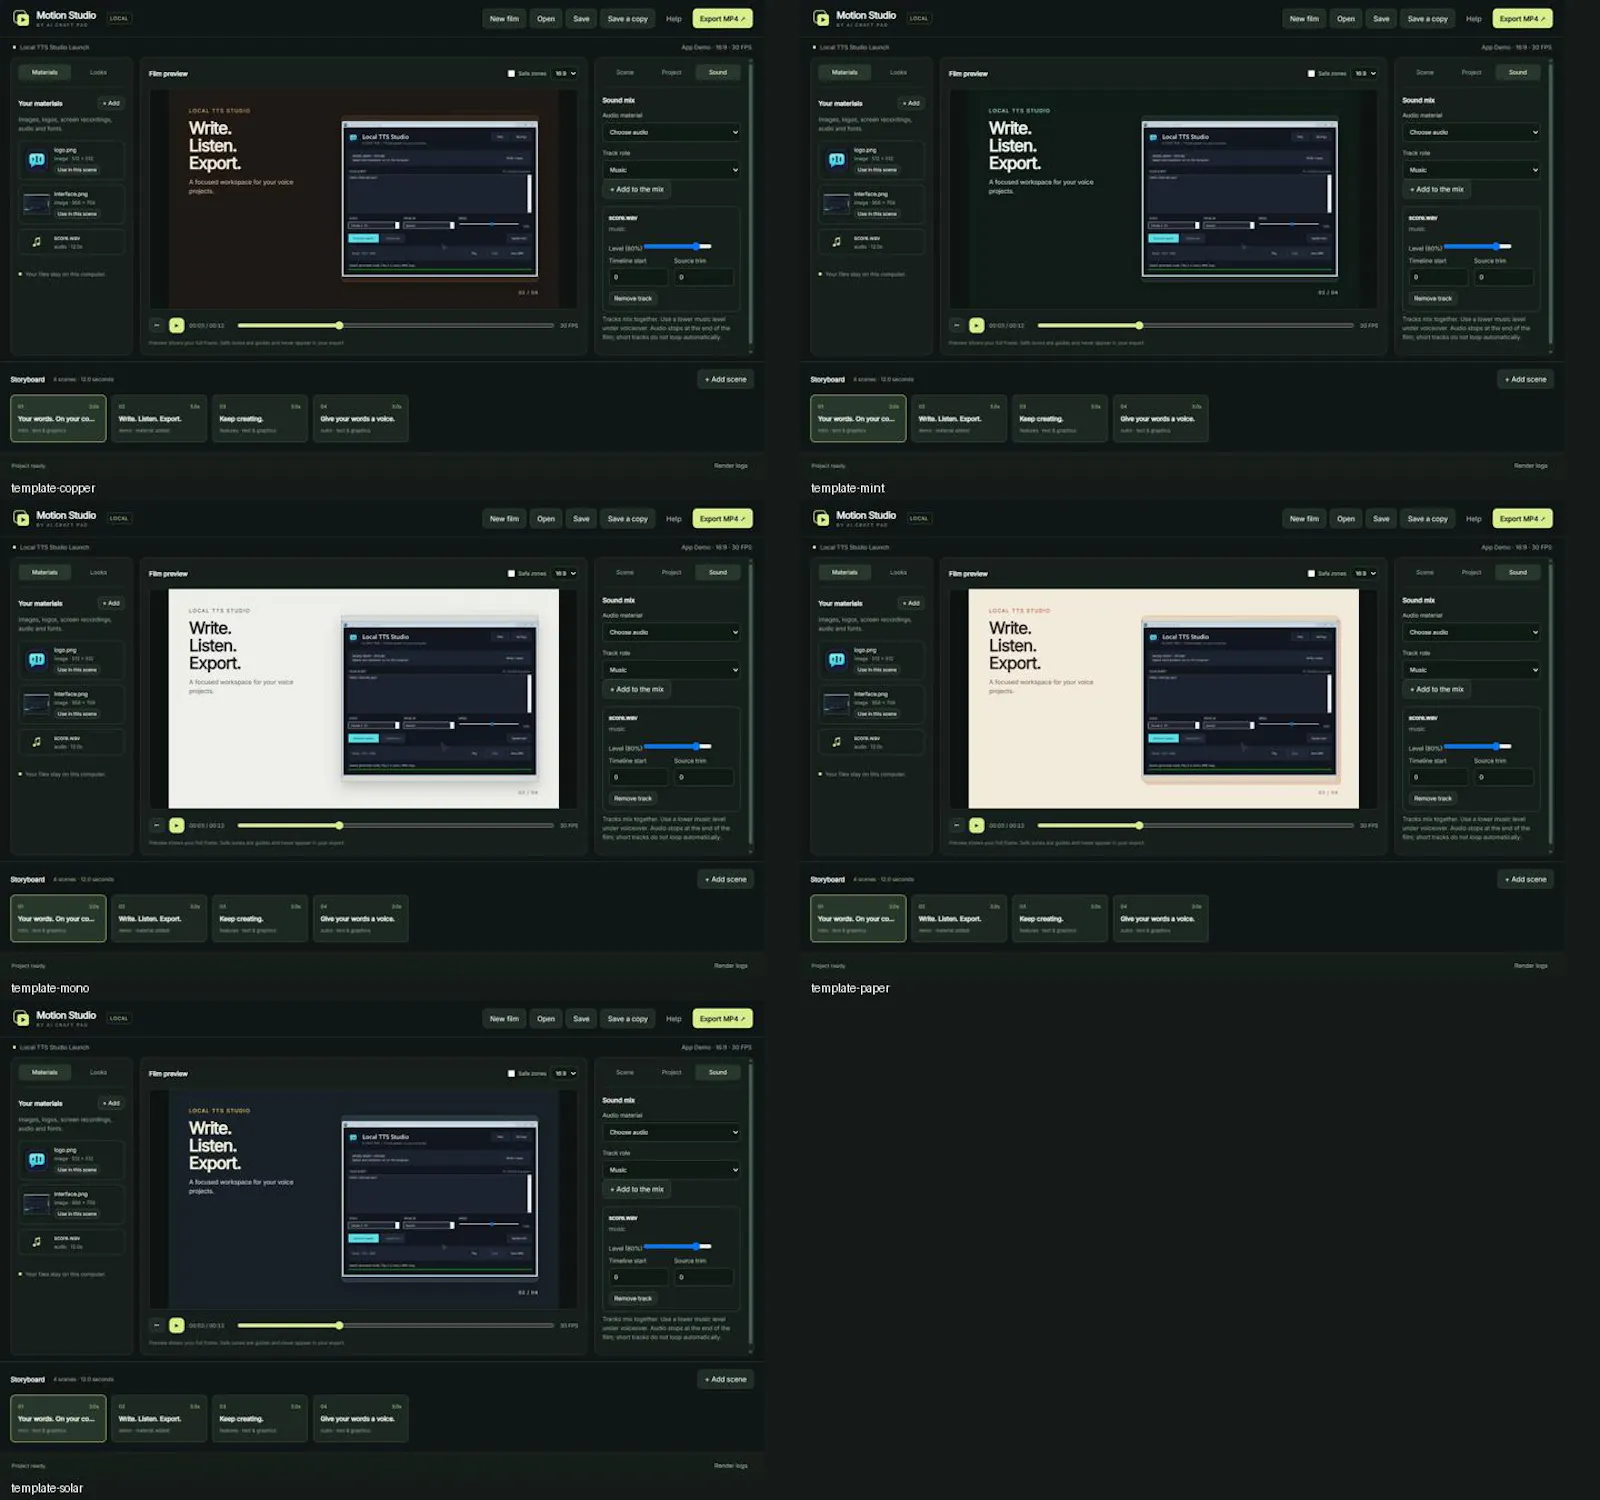Select Sound tab in template-solar

(718, 1072)
